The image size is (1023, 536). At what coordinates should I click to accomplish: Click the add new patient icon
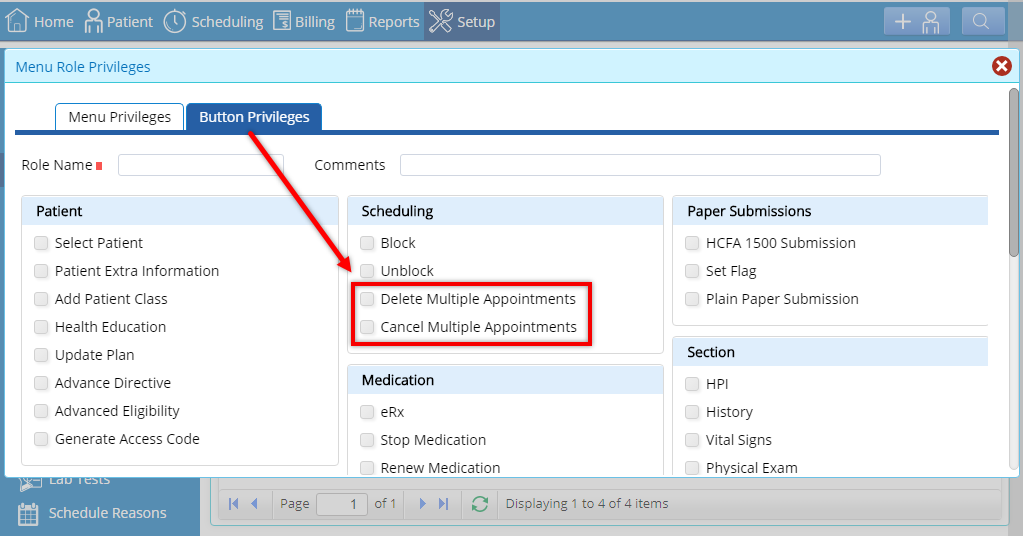(x=917, y=22)
